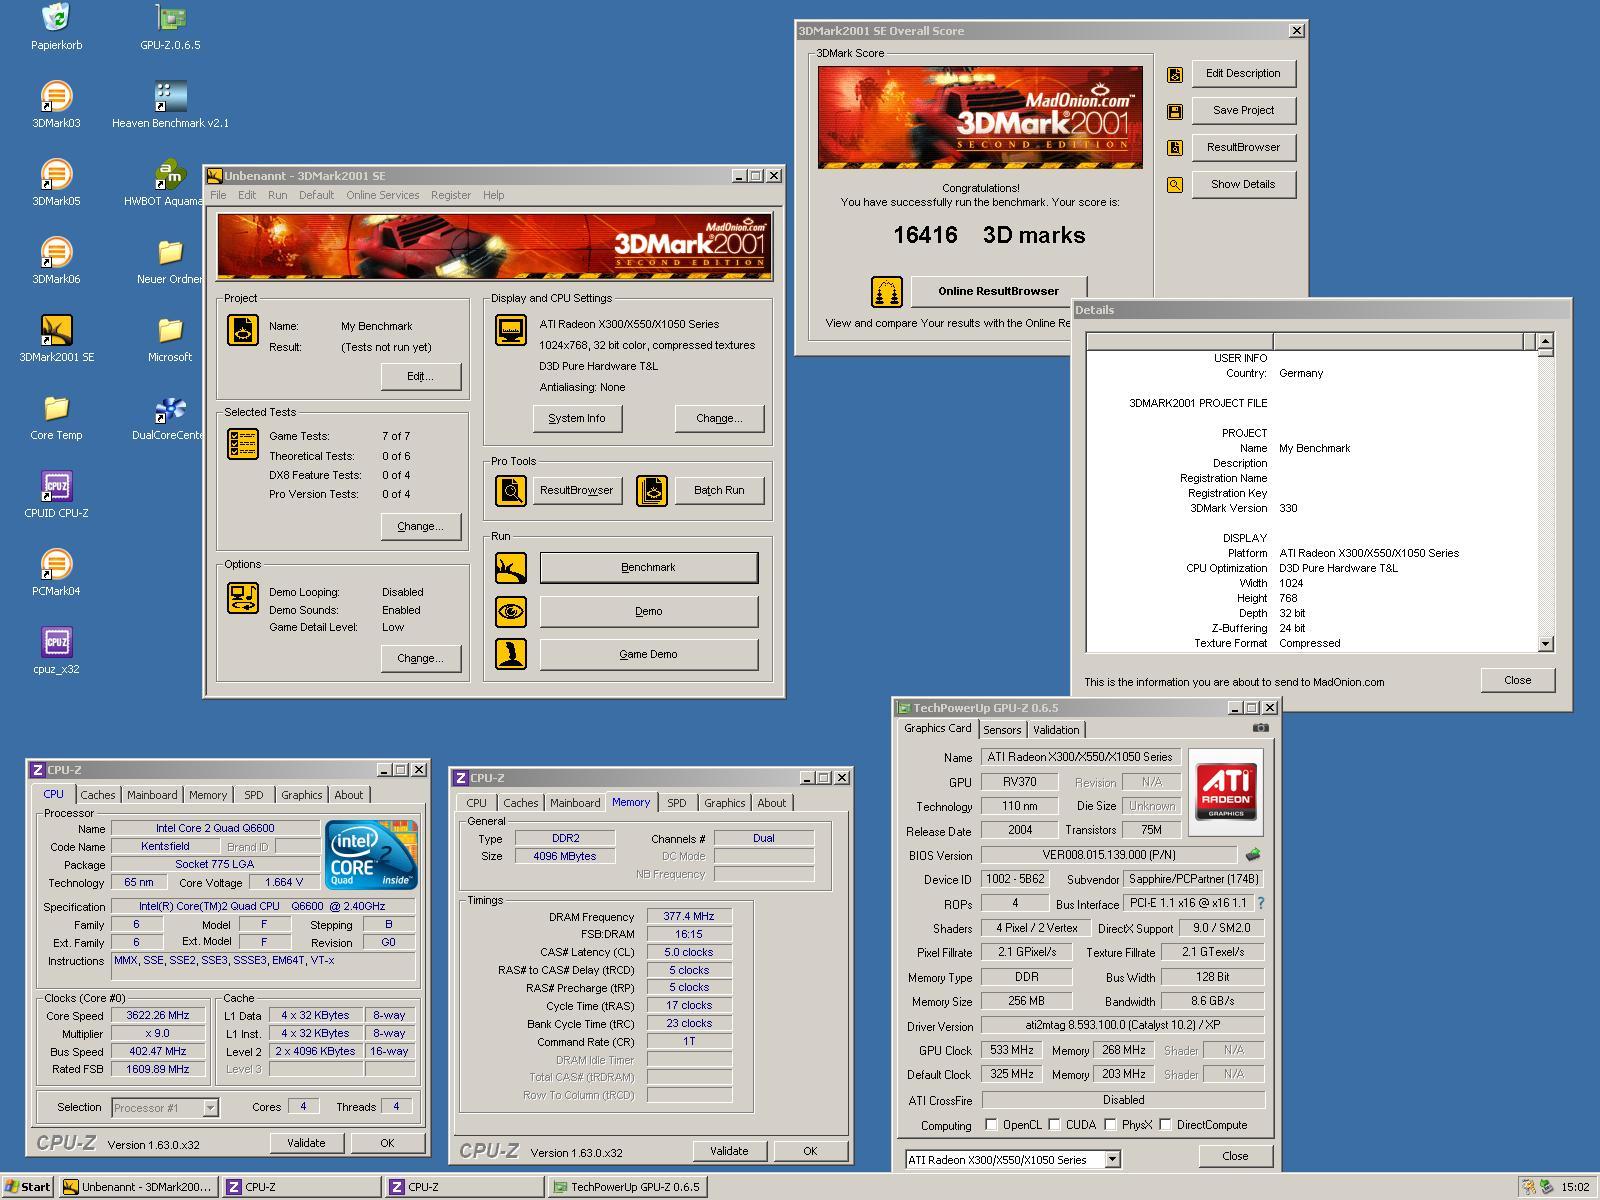The width and height of the screenshot is (1600, 1200).
Task: Enable the OpenCL checkbox in GPU-Z
Action: [991, 1124]
